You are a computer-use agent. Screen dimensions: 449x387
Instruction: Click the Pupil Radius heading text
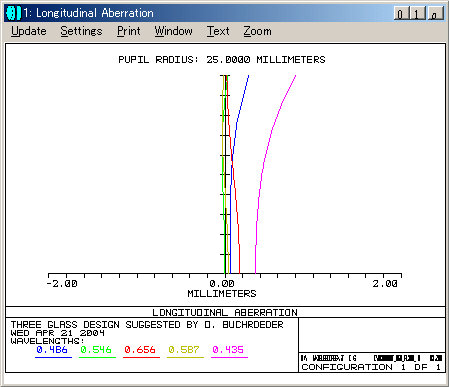click(x=222, y=60)
